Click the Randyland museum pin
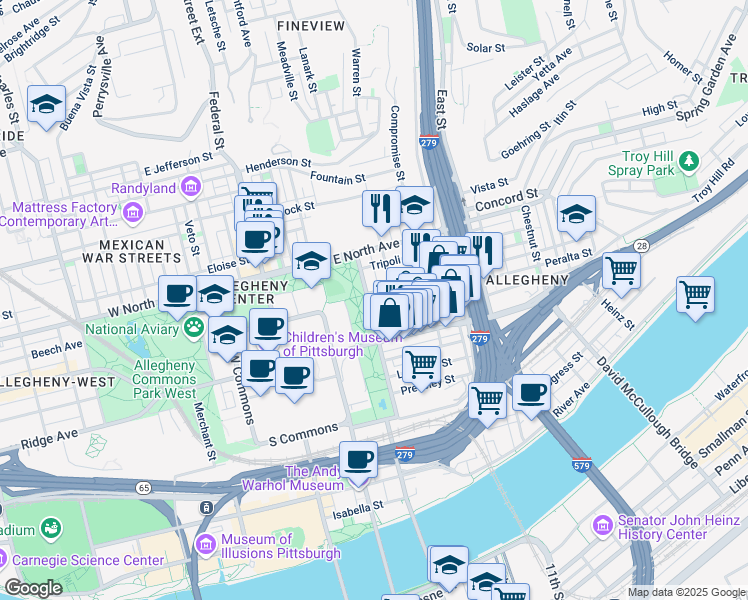This screenshot has width=748, height=600. (191, 187)
